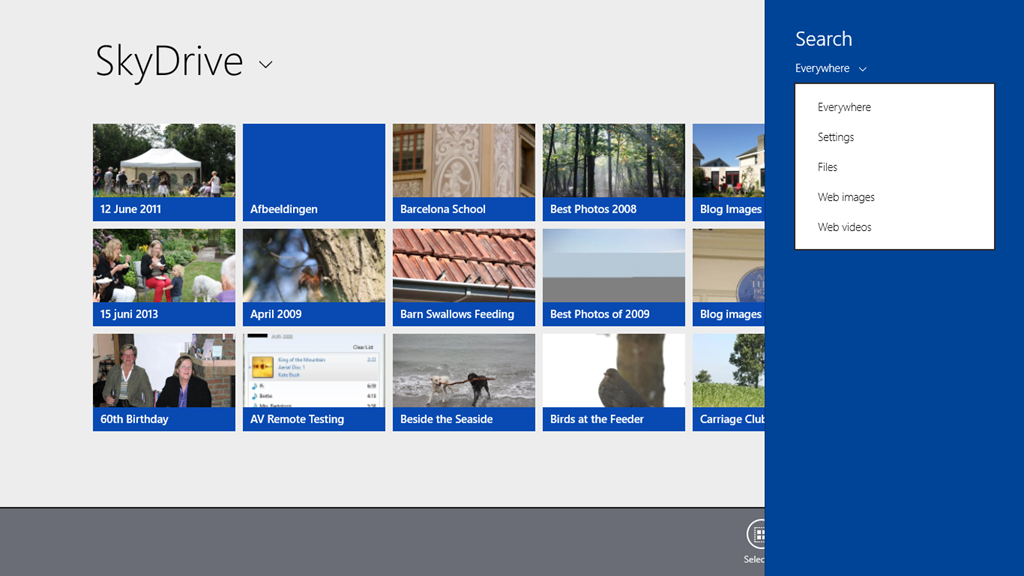Expand the SkyDrive title chevron
The height and width of the screenshot is (576, 1024).
(x=266, y=65)
